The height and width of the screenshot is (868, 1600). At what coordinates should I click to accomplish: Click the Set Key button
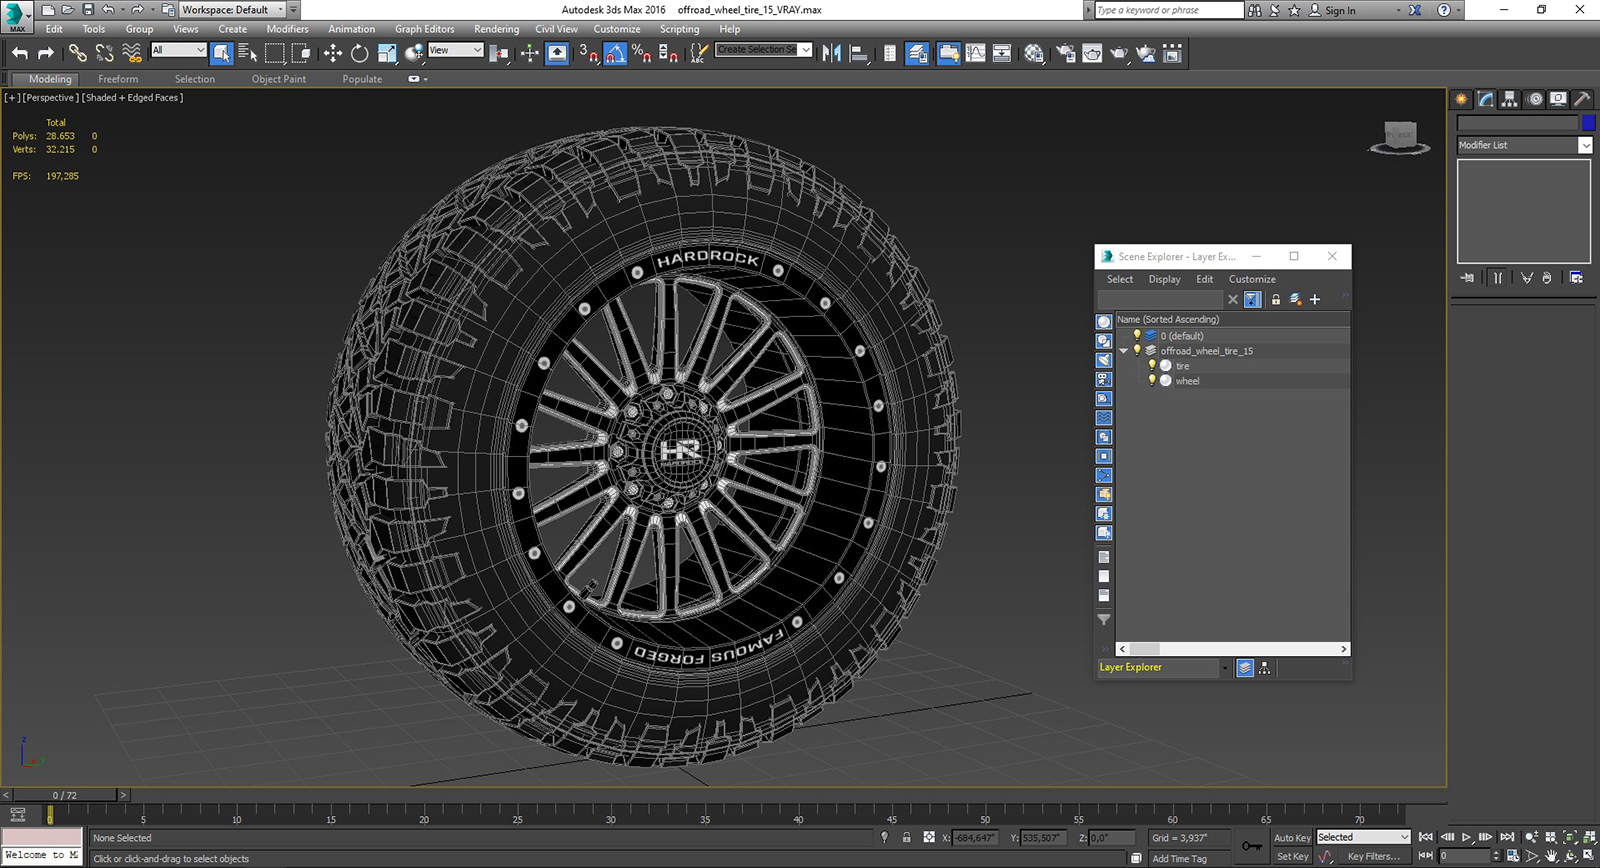[x=1292, y=856]
